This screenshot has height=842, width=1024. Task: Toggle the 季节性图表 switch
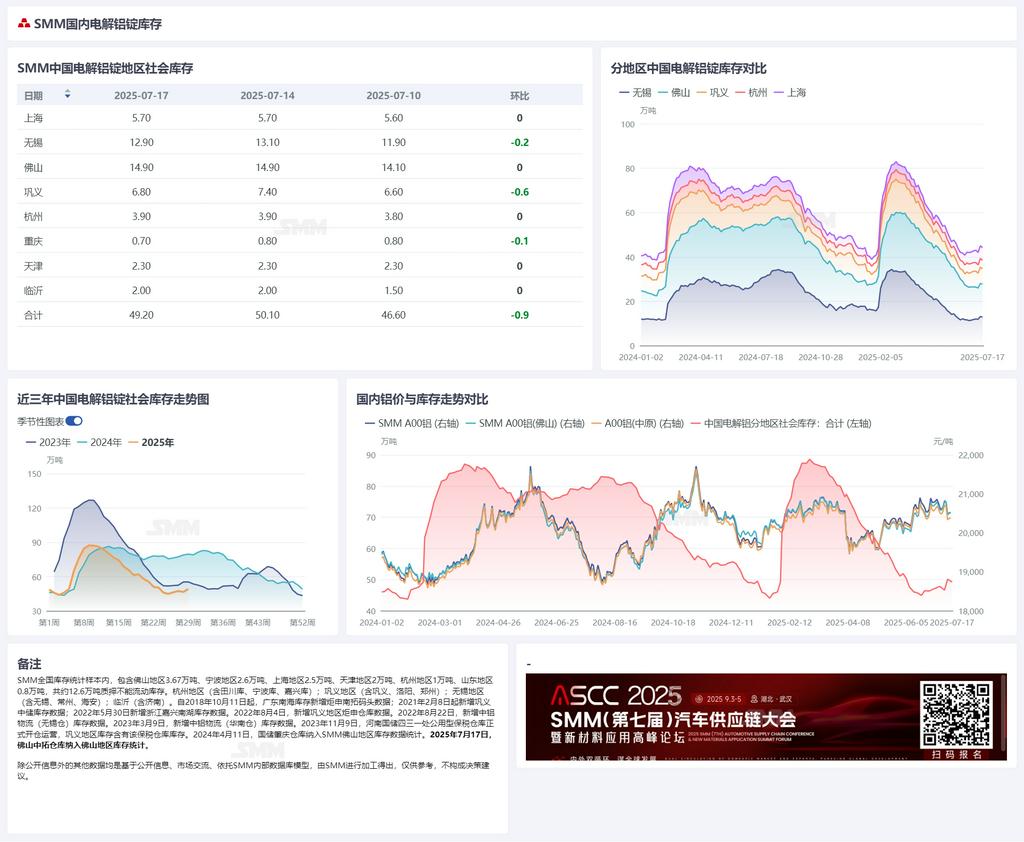pos(74,421)
